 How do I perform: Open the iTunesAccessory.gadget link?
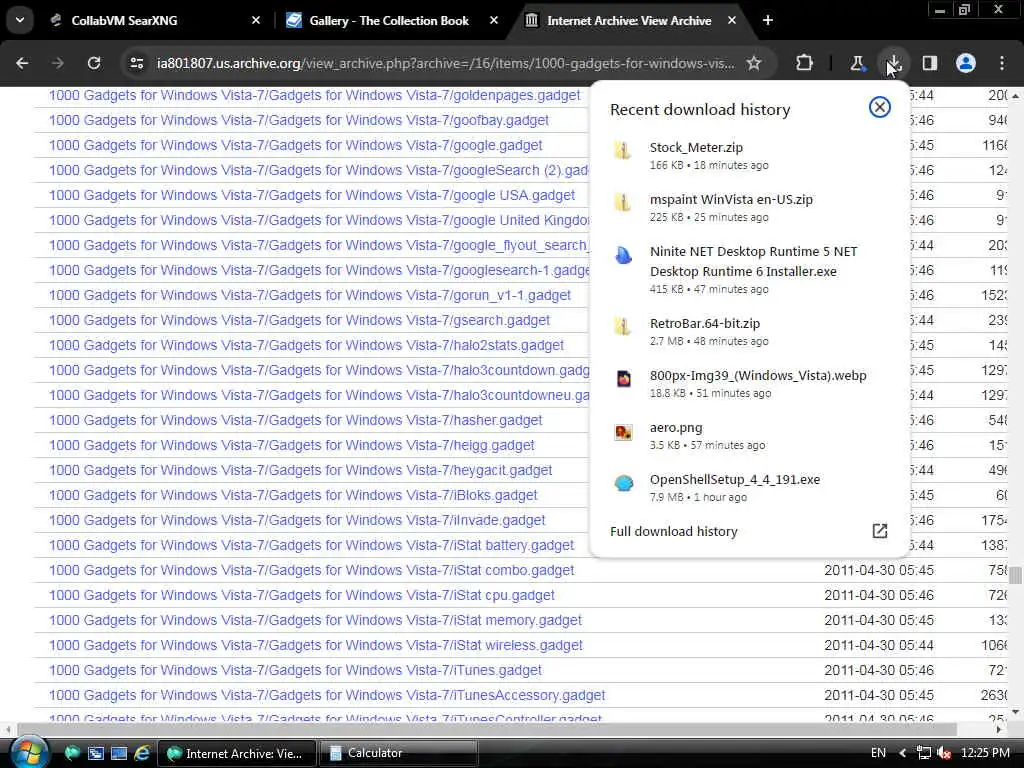click(327, 695)
